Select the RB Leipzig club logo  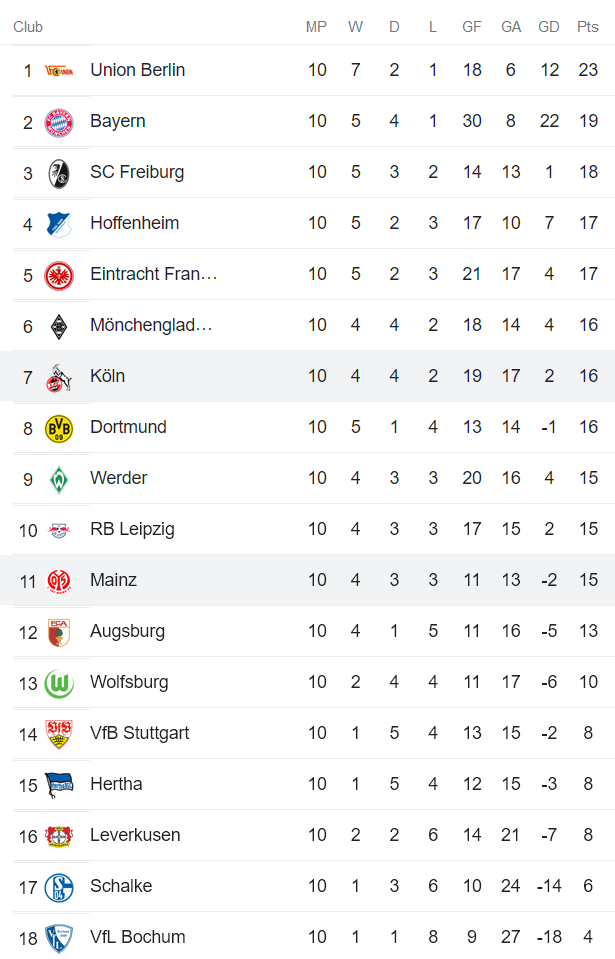coord(58,529)
